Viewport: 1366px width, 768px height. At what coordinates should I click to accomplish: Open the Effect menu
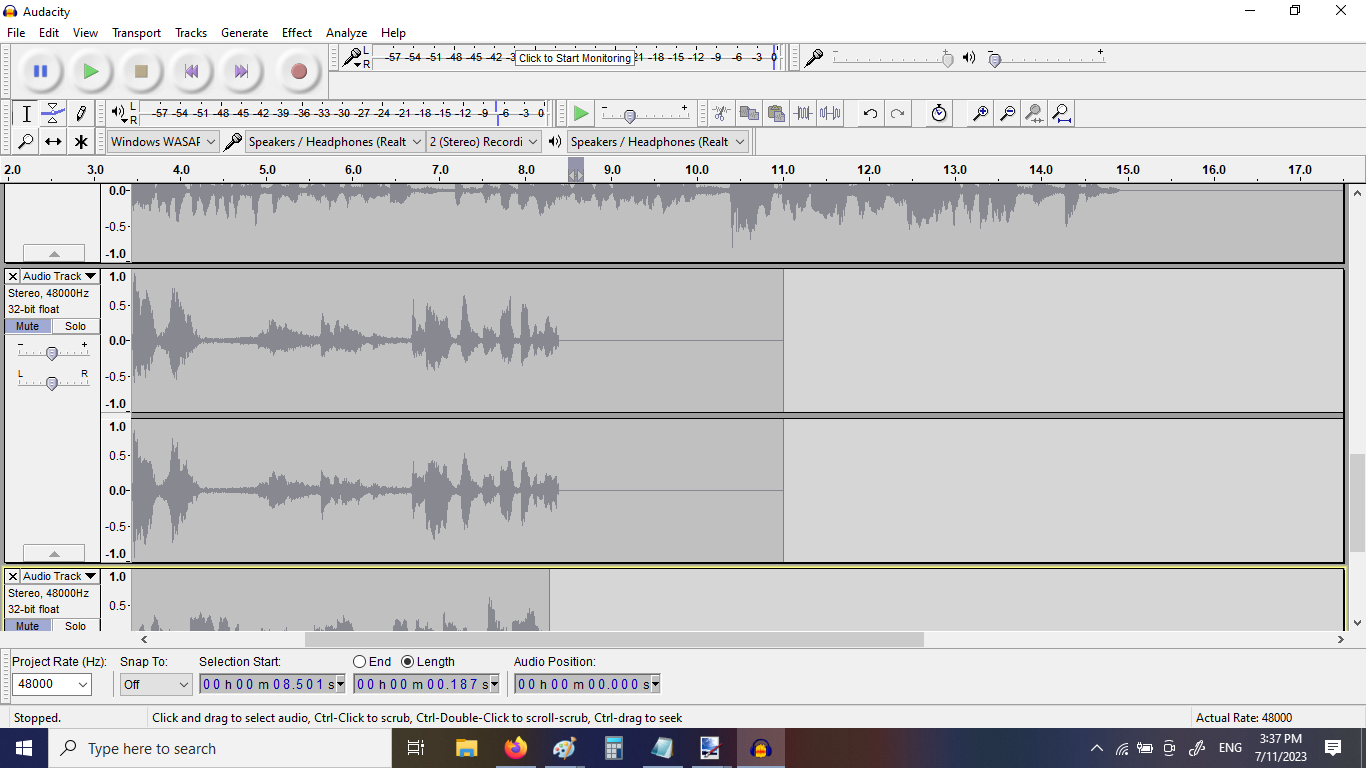[296, 33]
